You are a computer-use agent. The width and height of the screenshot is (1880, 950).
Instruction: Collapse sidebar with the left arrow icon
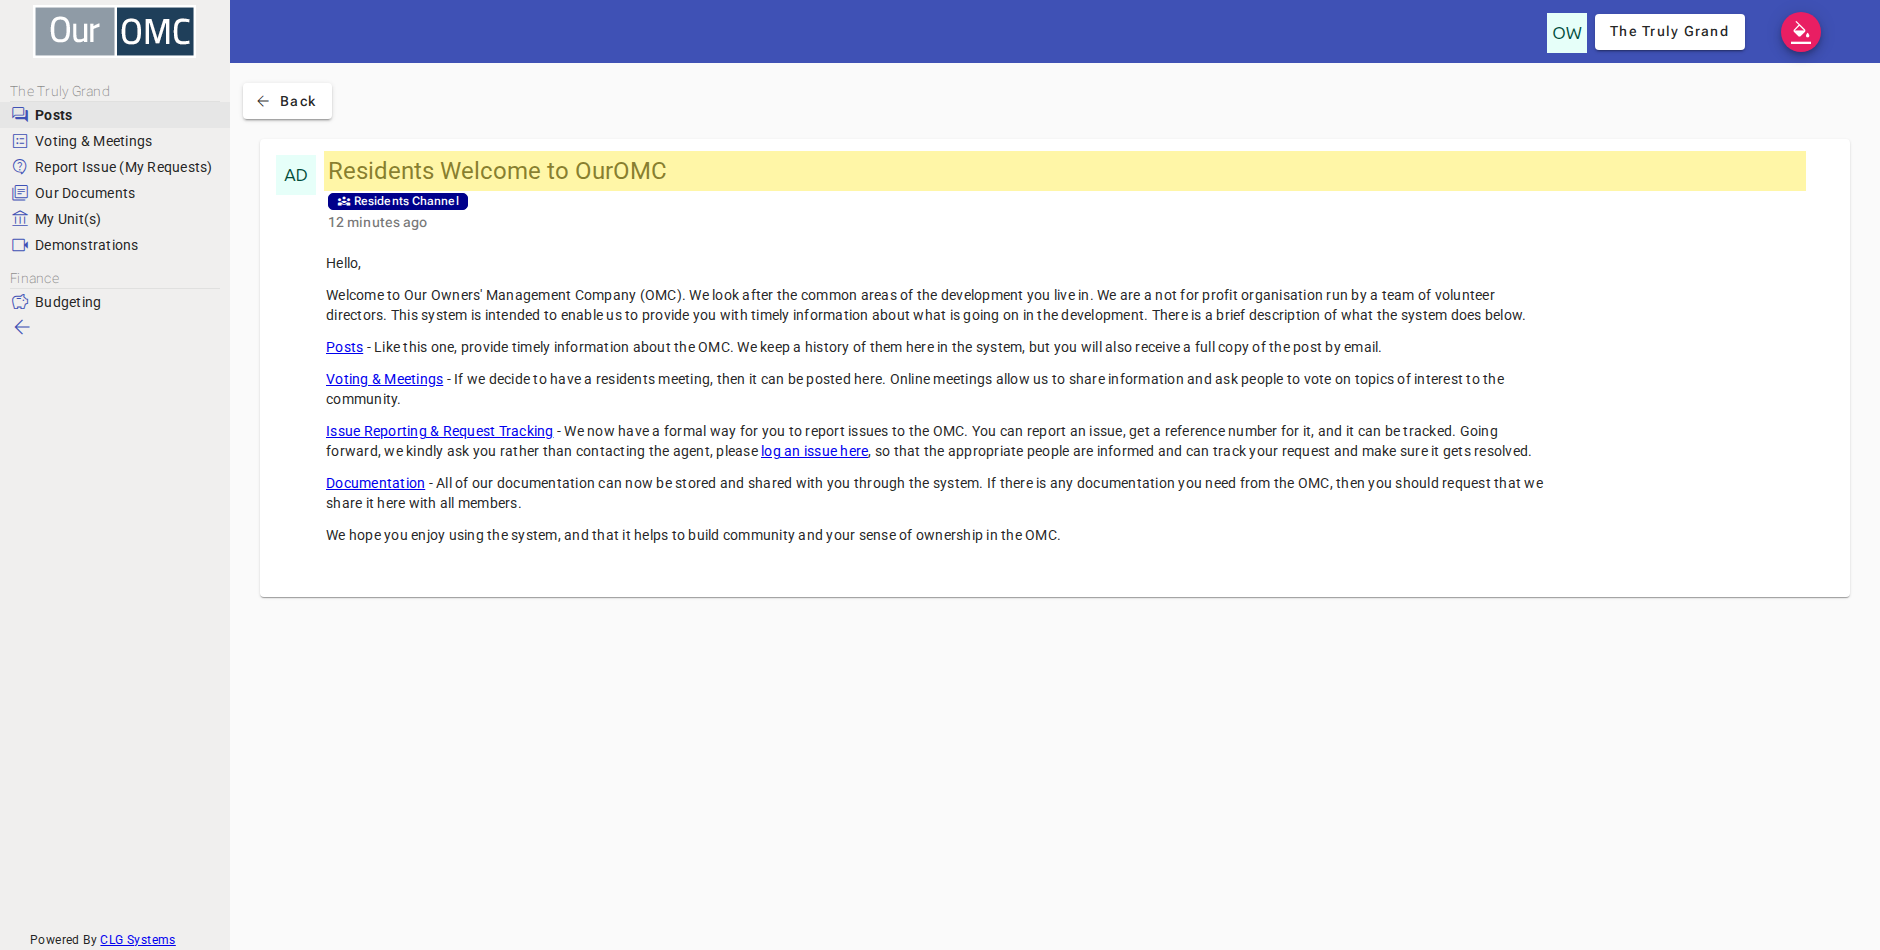(22, 327)
